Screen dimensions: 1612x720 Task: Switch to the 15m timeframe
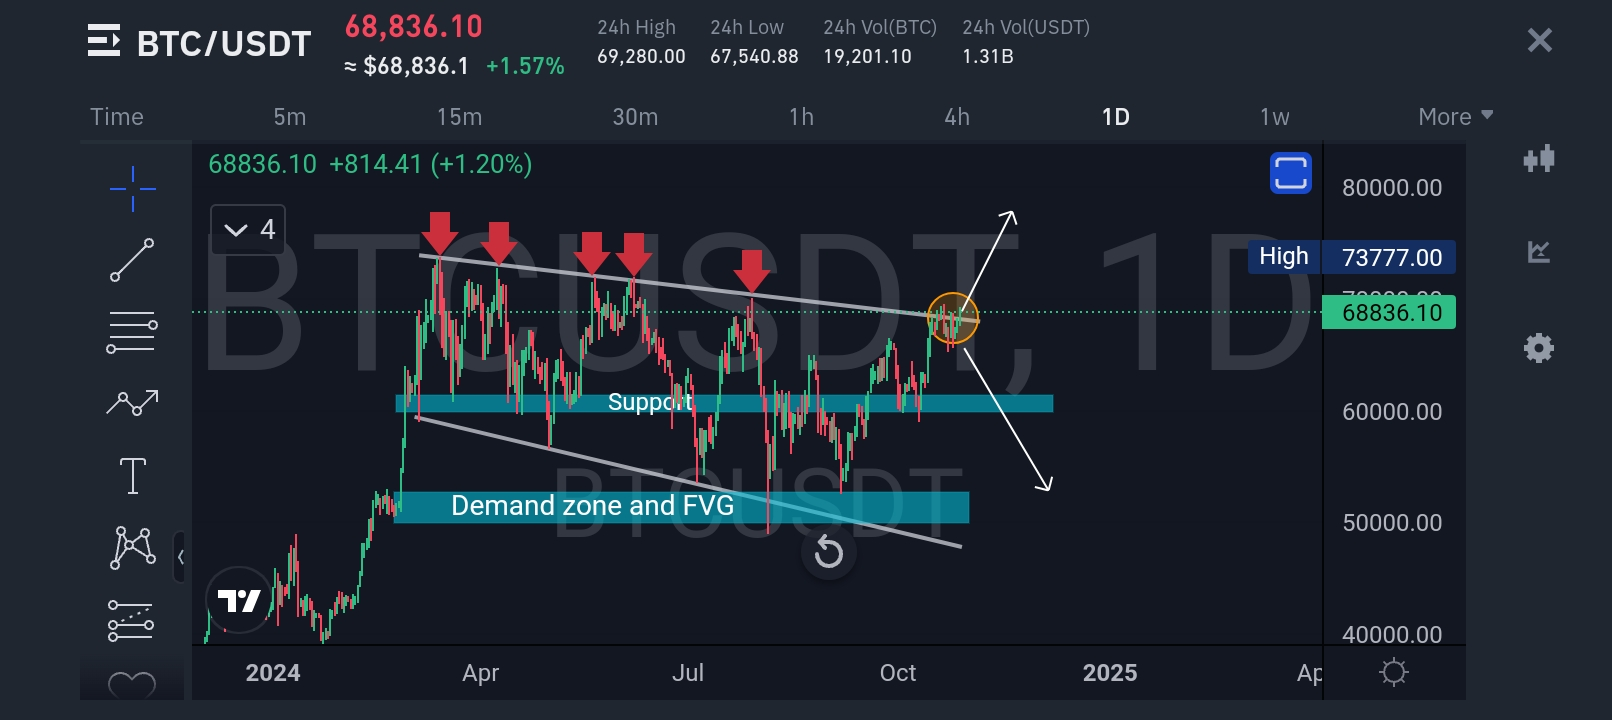(459, 117)
